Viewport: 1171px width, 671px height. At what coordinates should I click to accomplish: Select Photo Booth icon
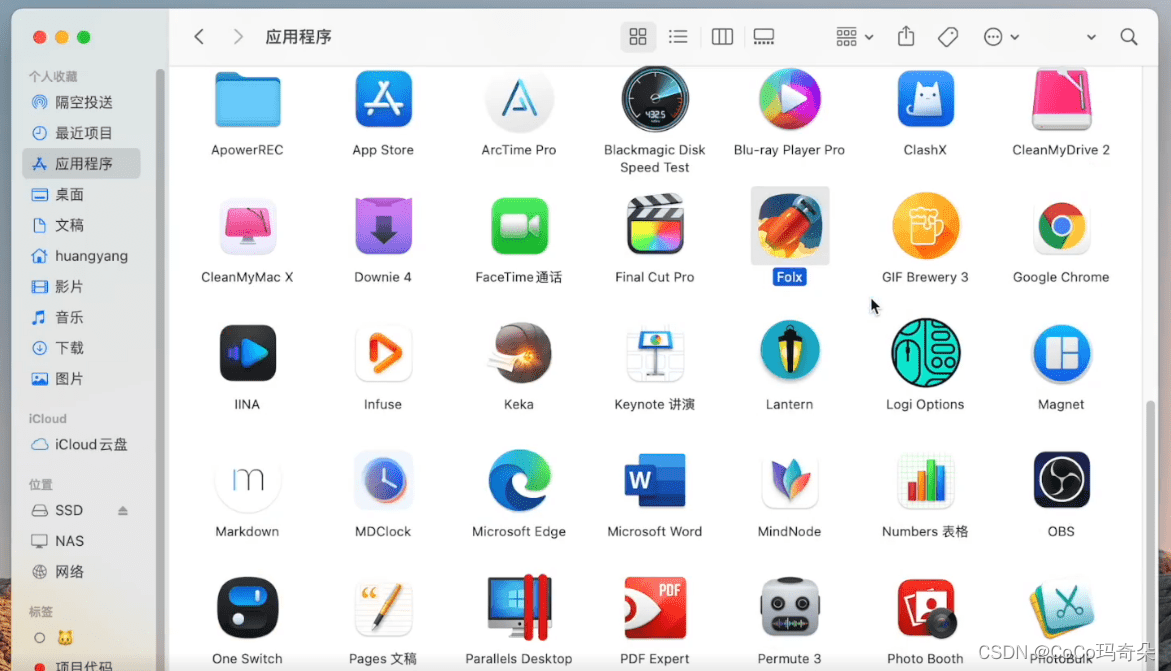tap(925, 607)
